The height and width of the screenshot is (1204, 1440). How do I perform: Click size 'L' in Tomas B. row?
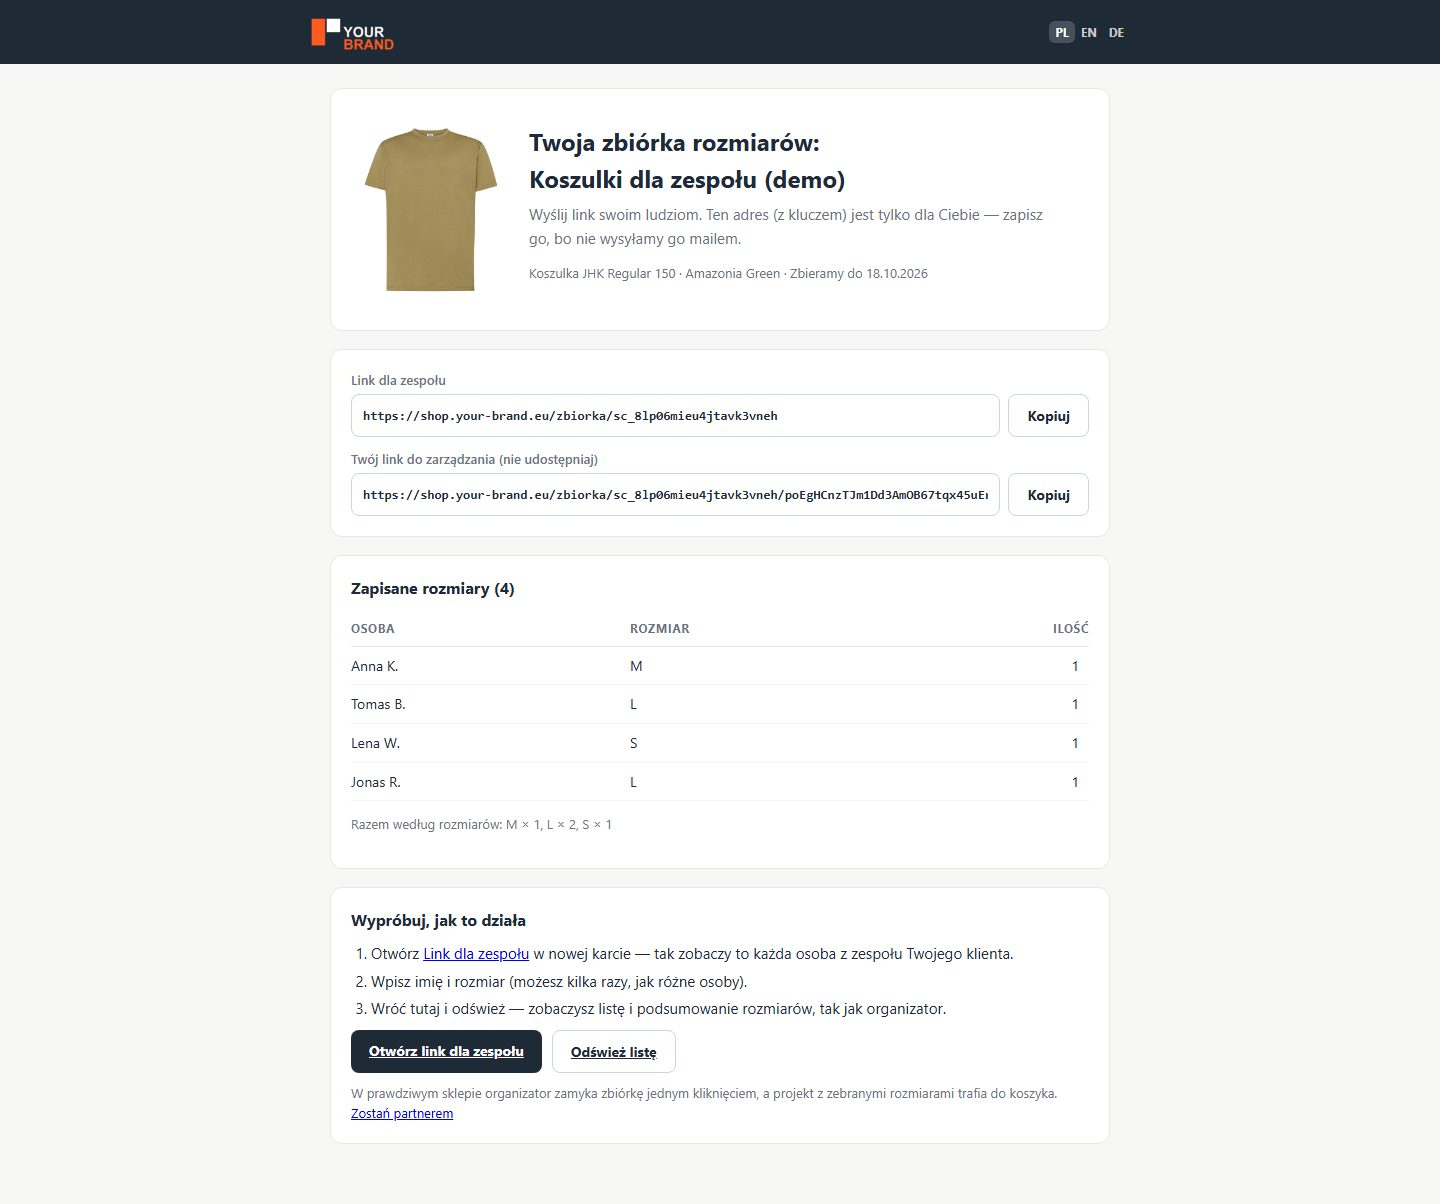click(633, 704)
